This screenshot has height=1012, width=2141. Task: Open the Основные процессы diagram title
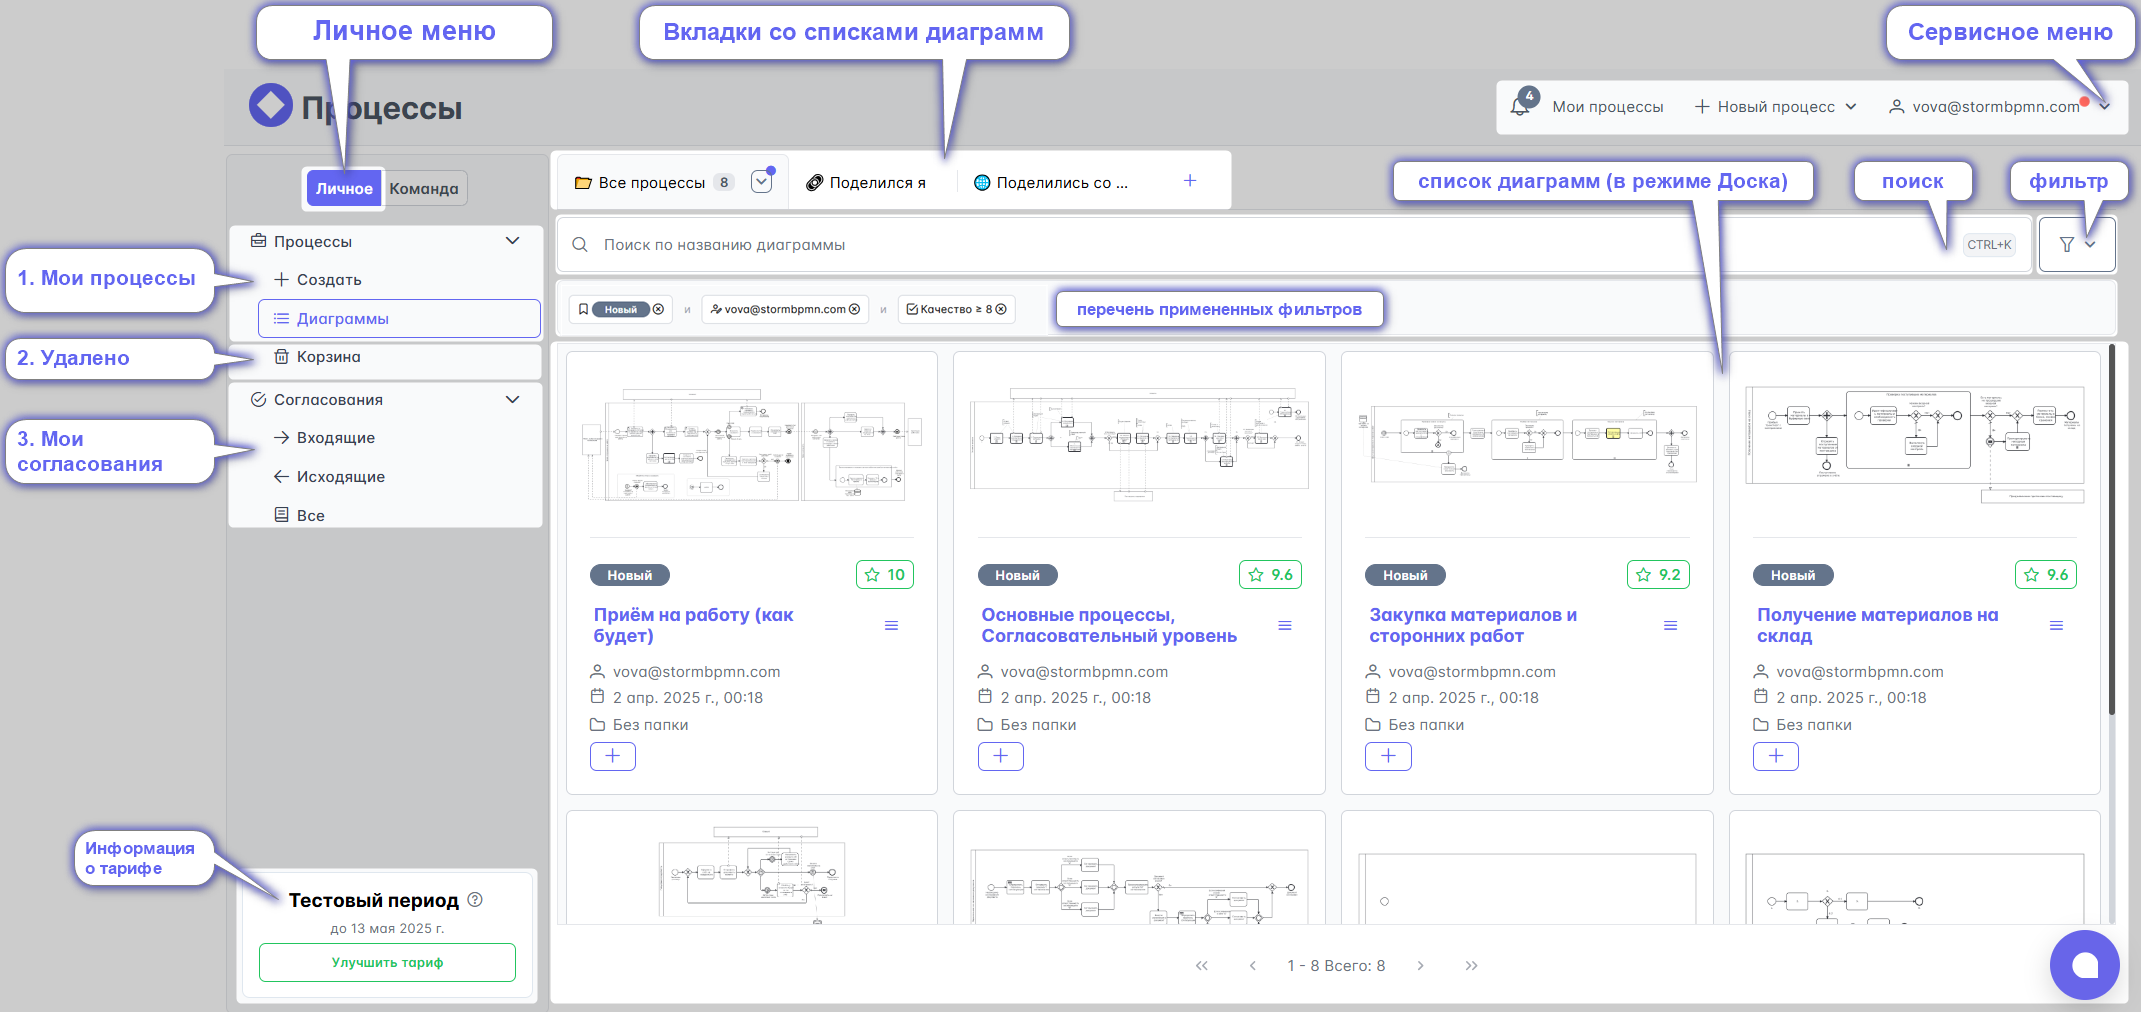[1108, 625]
